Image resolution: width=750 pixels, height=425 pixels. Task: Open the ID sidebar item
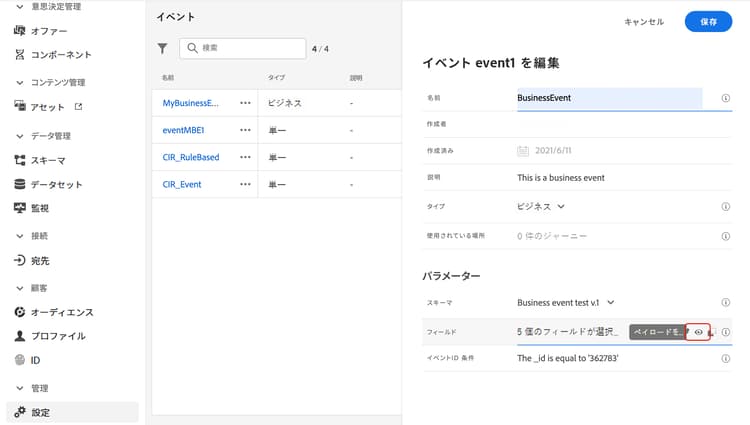pos(27,360)
